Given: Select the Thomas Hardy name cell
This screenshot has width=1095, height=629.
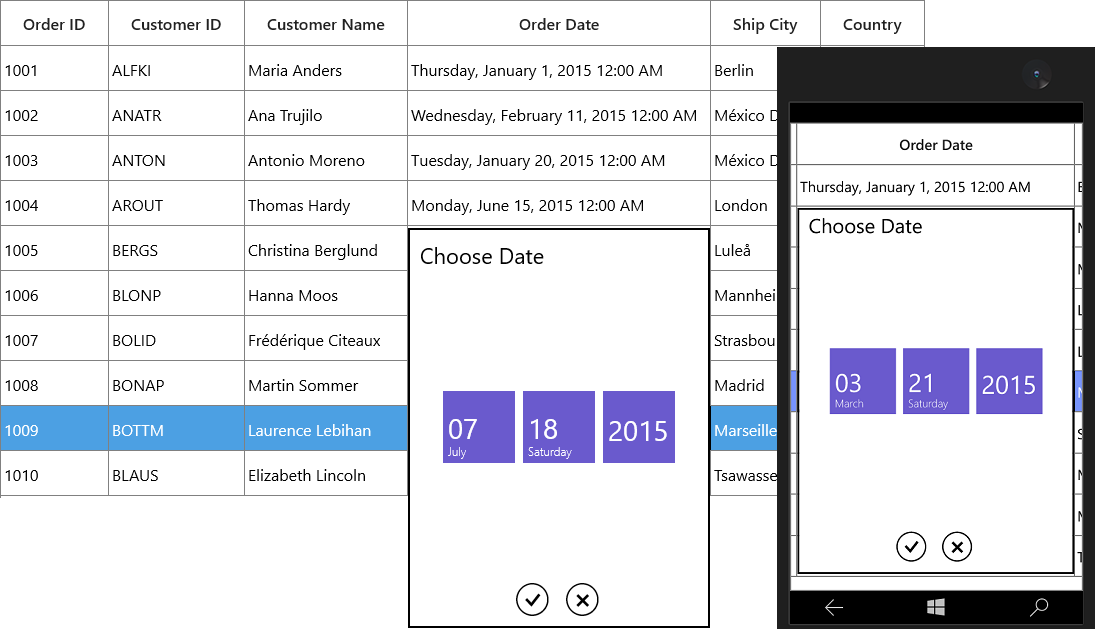Looking at the screenshot, I should point(325,204).
